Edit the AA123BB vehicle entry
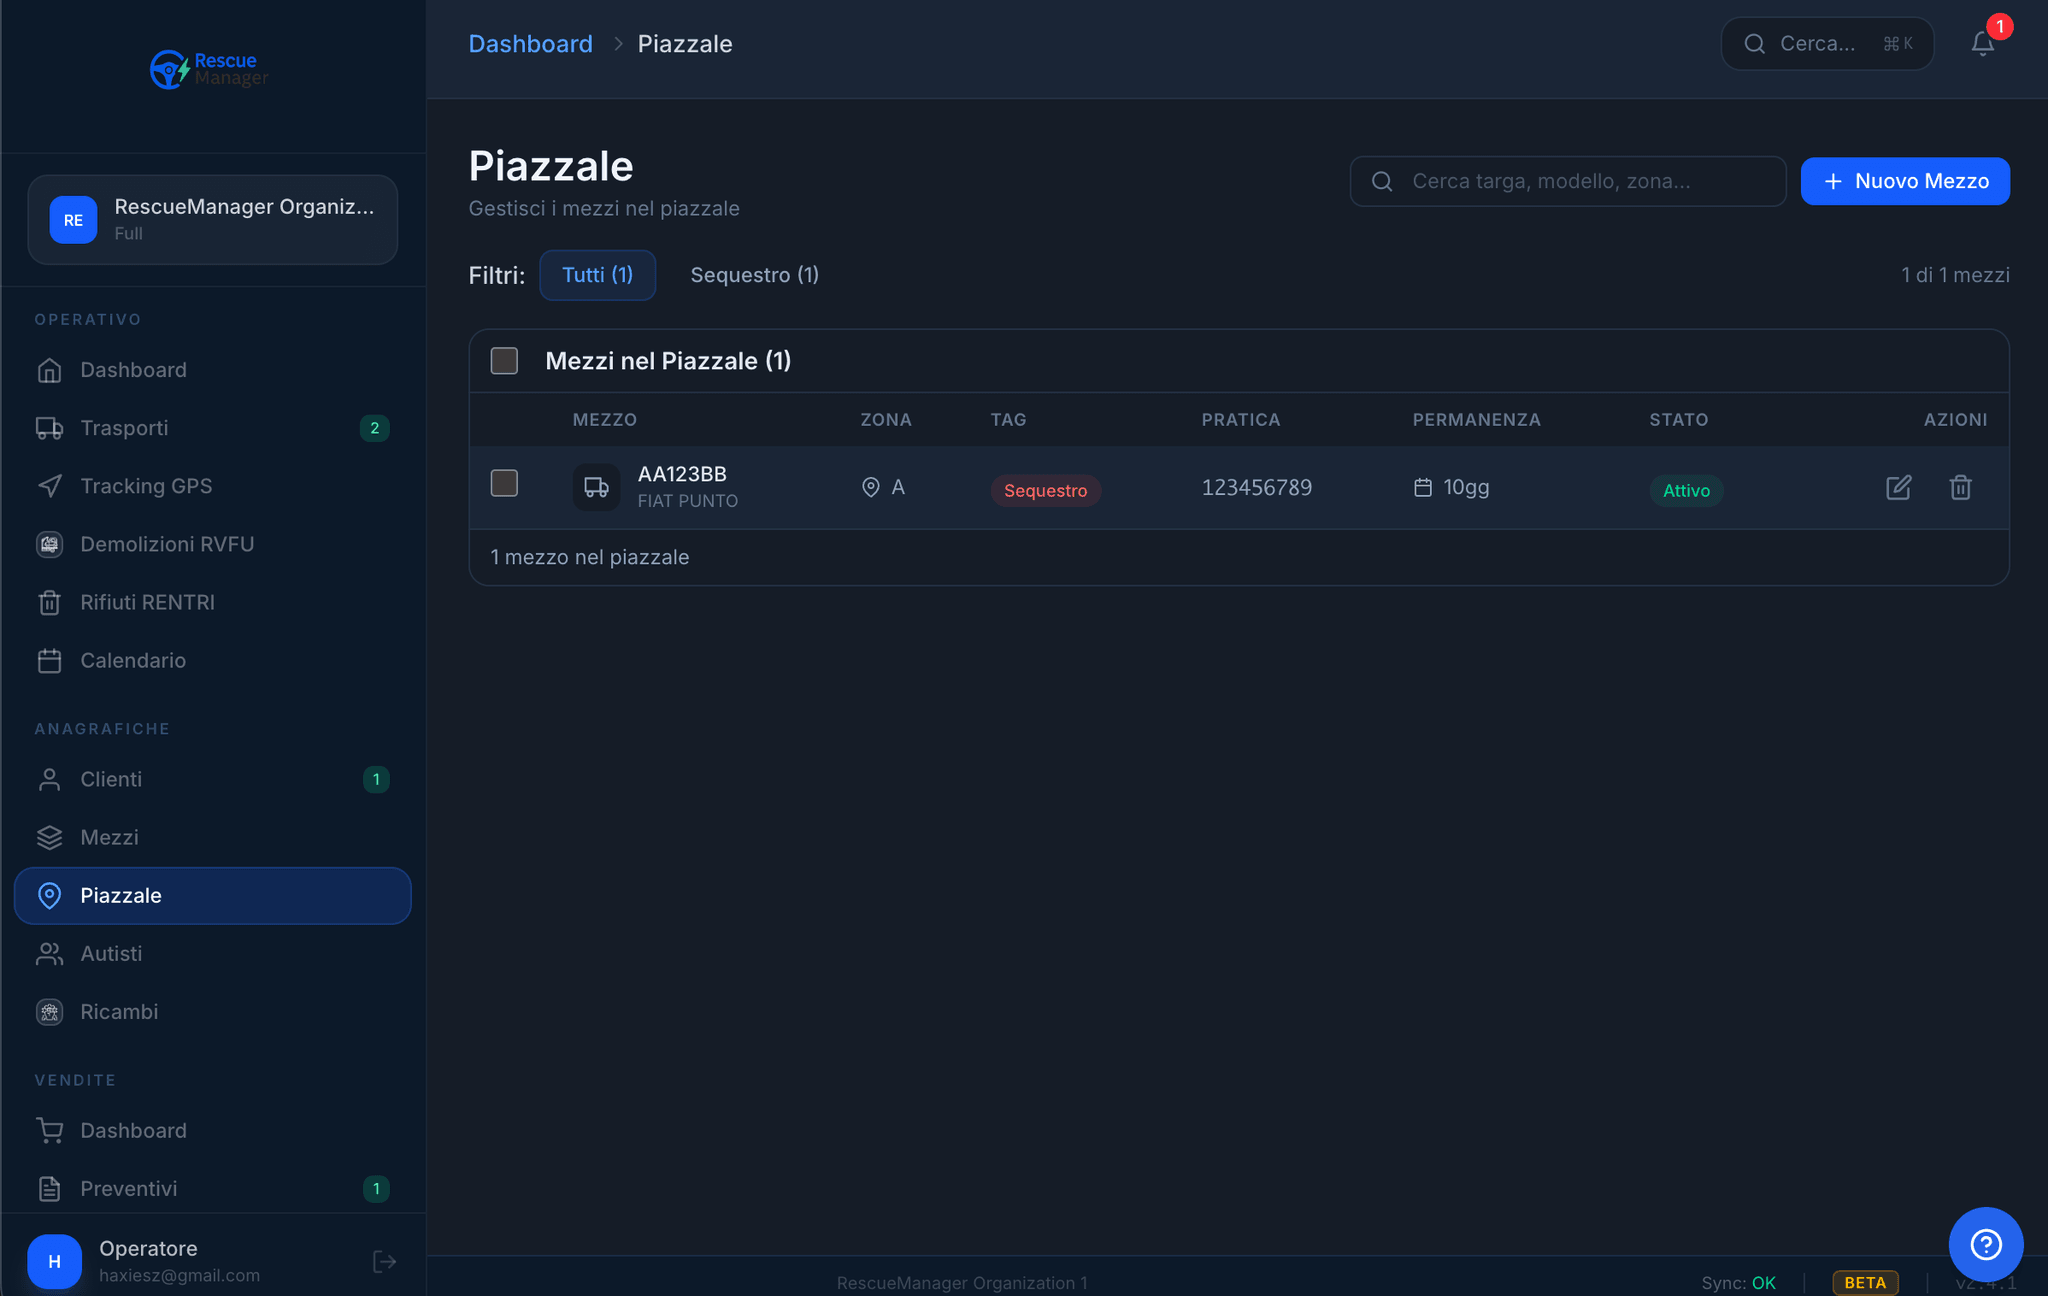 coord(1898,488)
